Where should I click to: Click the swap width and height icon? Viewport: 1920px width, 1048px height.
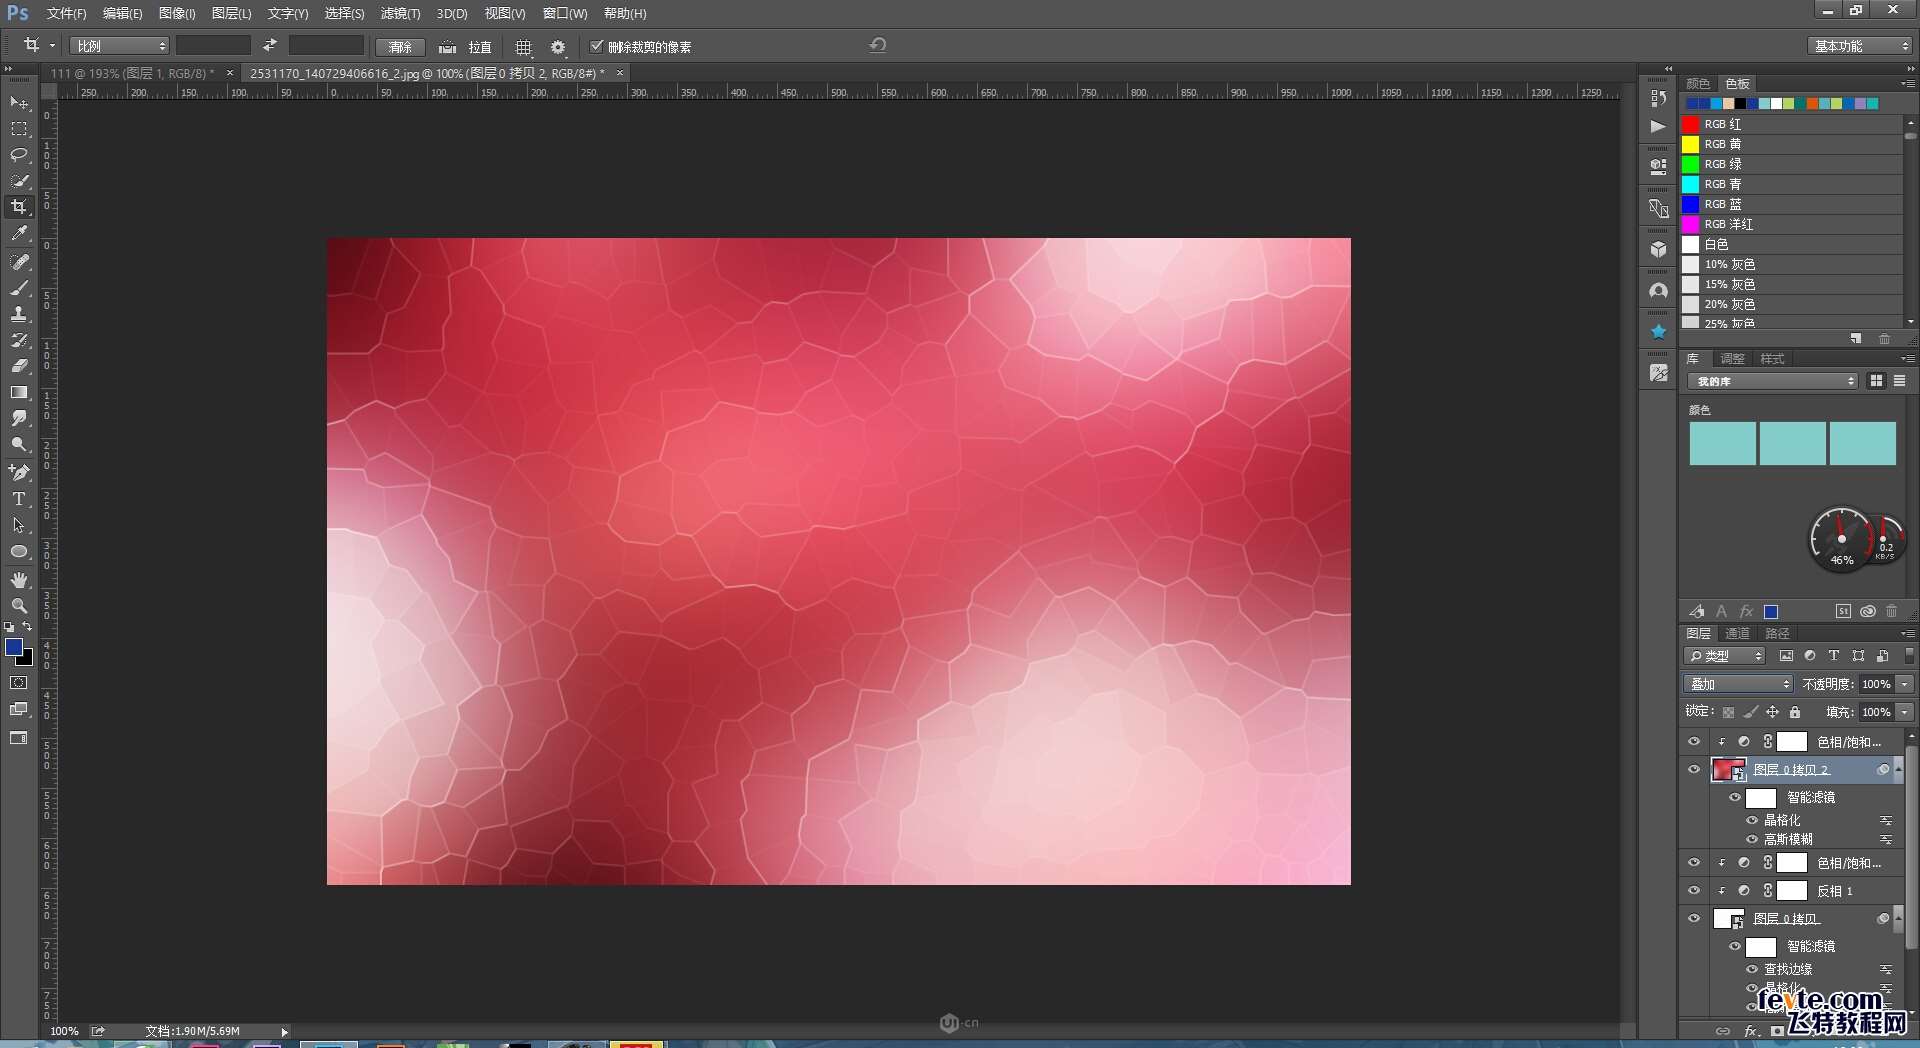point(270,46)
